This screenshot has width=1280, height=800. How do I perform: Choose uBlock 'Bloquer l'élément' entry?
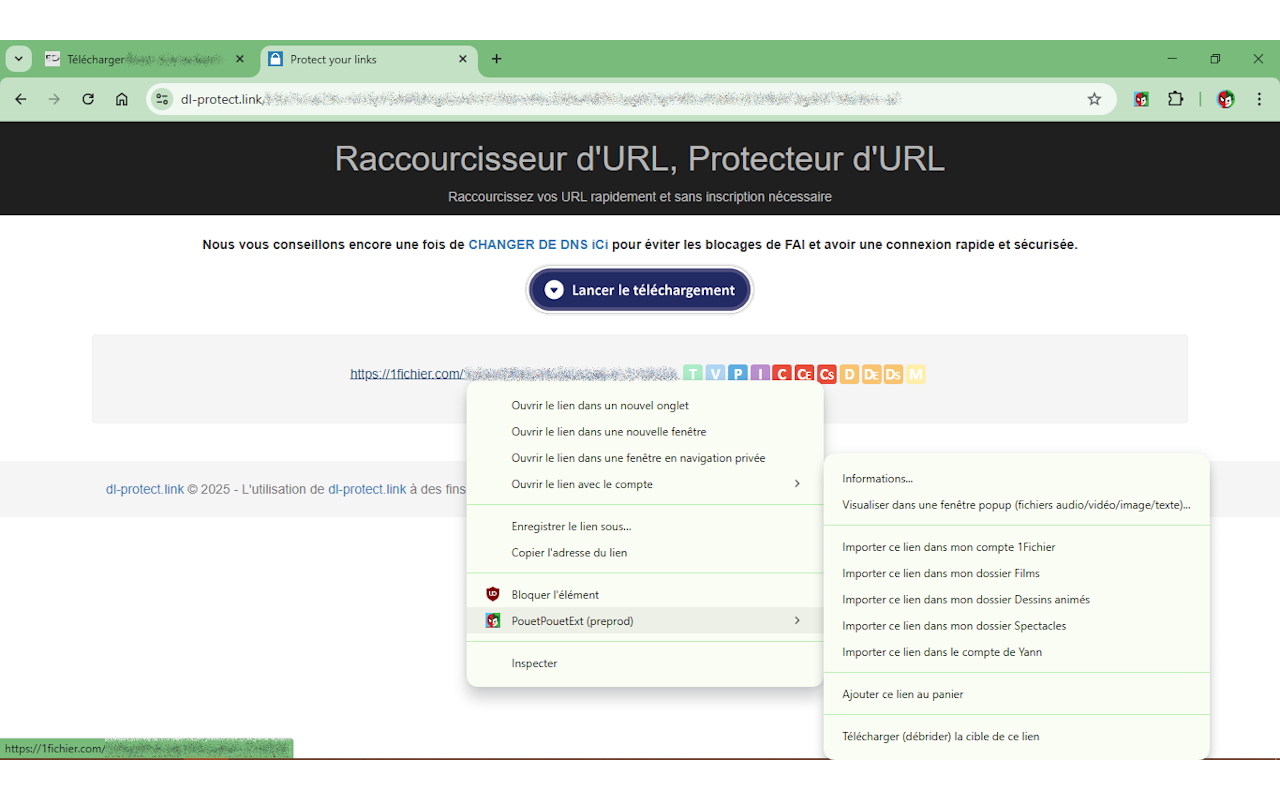coord(645,594)
